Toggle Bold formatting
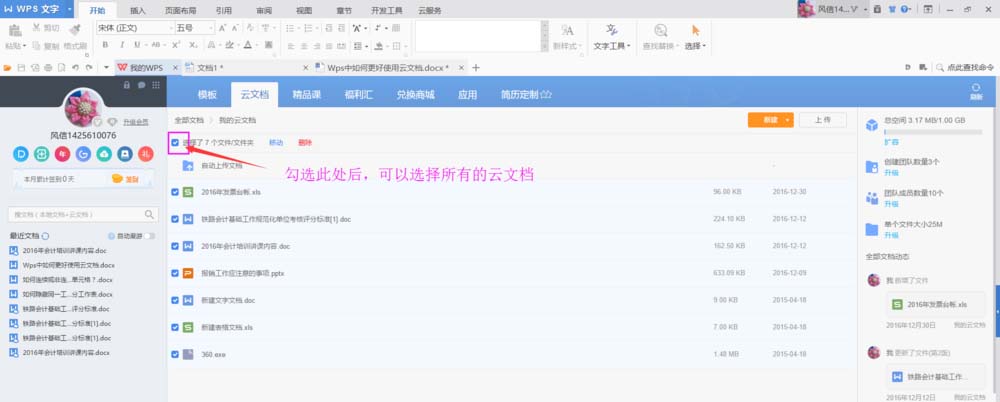1000x402 pixels. (x=105, y=45)
